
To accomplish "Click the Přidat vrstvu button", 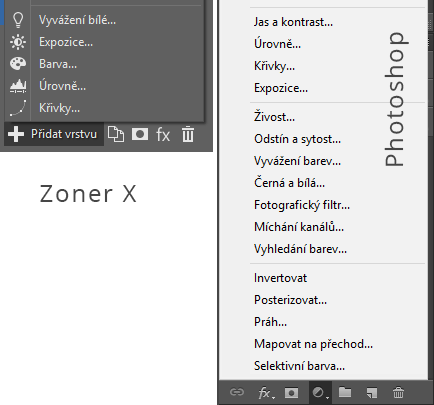I will pyautogui.click(x=54, y=134).
